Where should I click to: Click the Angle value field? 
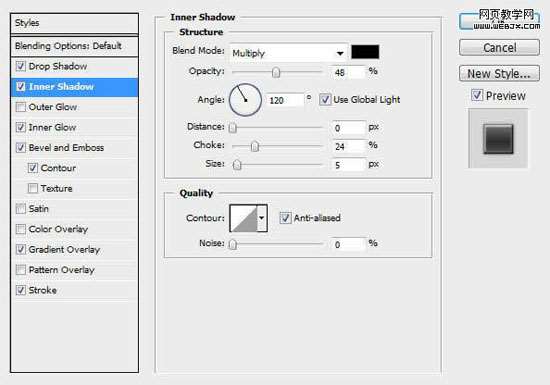(285, 100)
